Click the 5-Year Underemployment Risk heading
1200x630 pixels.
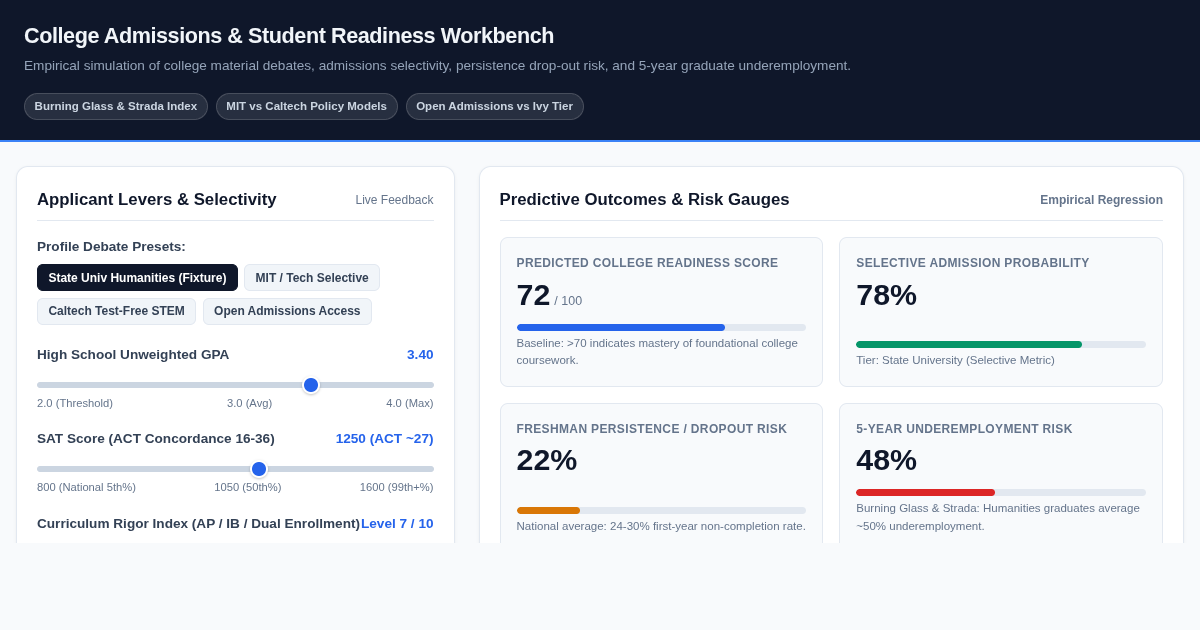pos(964,429)
